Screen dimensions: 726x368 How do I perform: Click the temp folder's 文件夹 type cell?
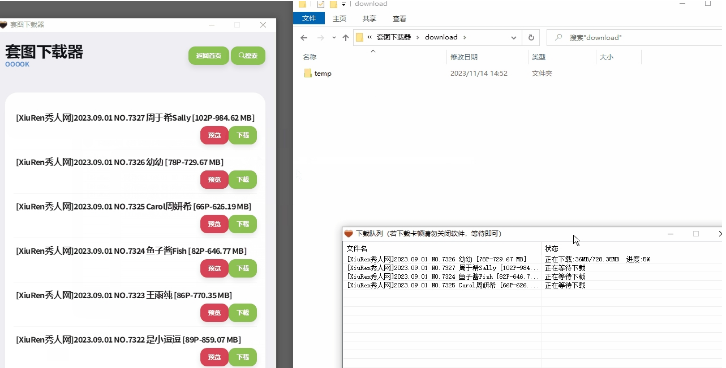pyautogui.click(x=542, y=74)
